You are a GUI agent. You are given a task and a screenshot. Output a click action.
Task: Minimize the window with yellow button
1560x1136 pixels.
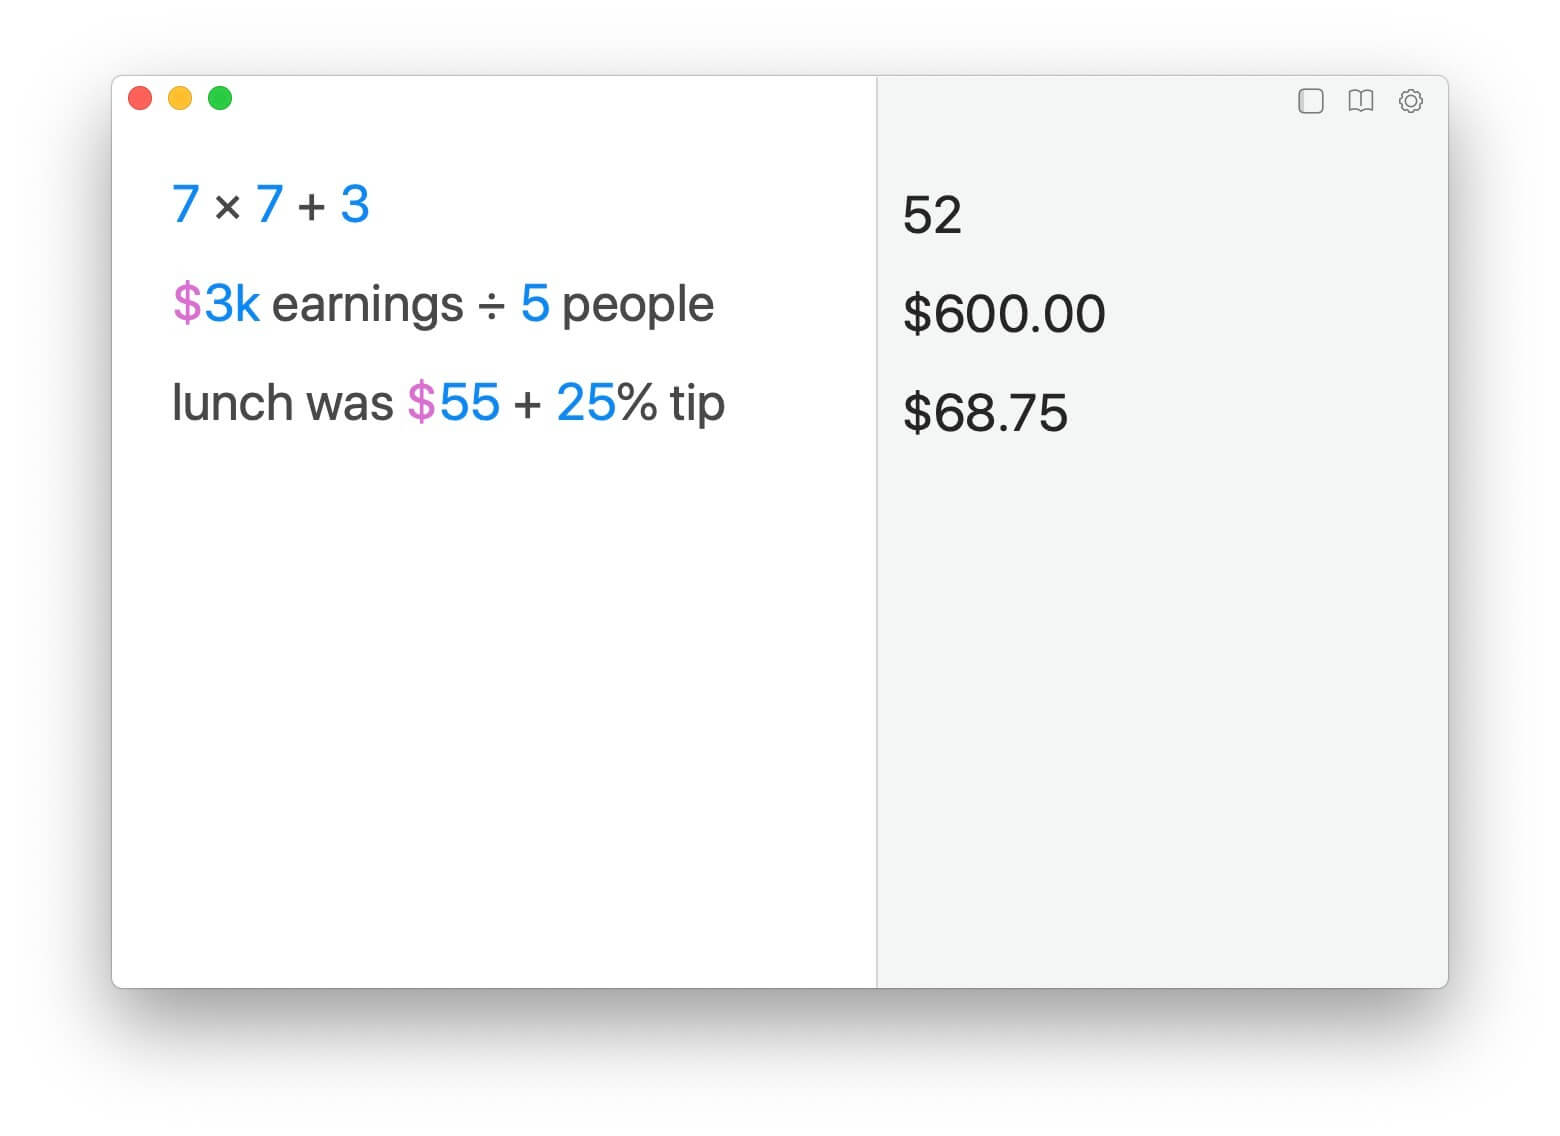[x=180, y=98]
